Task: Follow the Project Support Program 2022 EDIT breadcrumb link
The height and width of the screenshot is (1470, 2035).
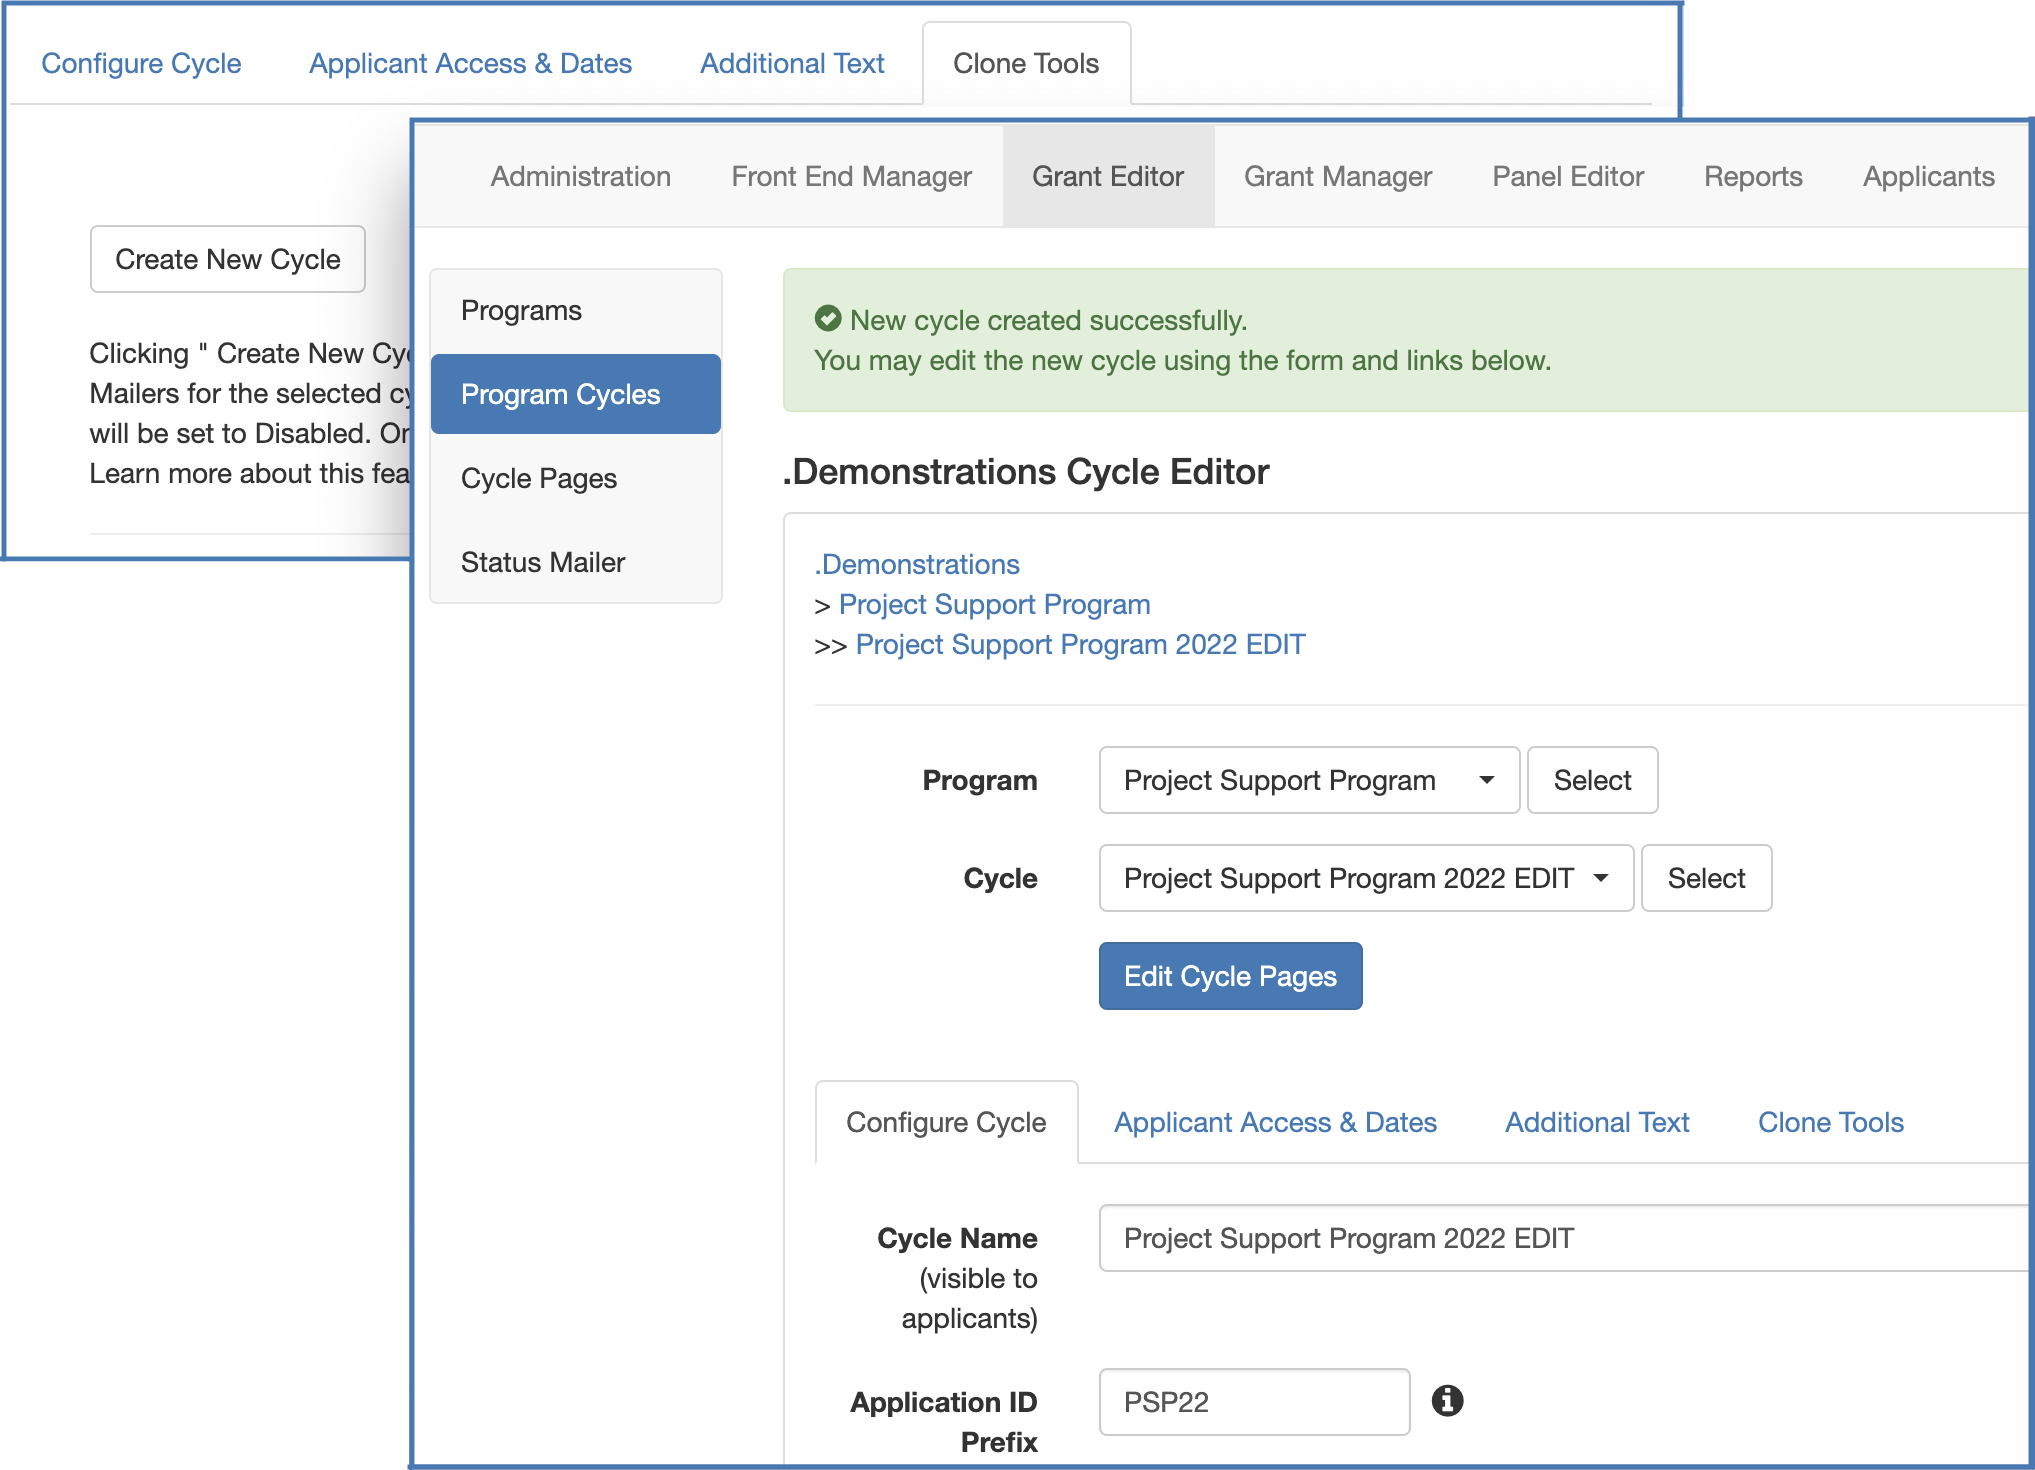Action: tap(1080, 644)
